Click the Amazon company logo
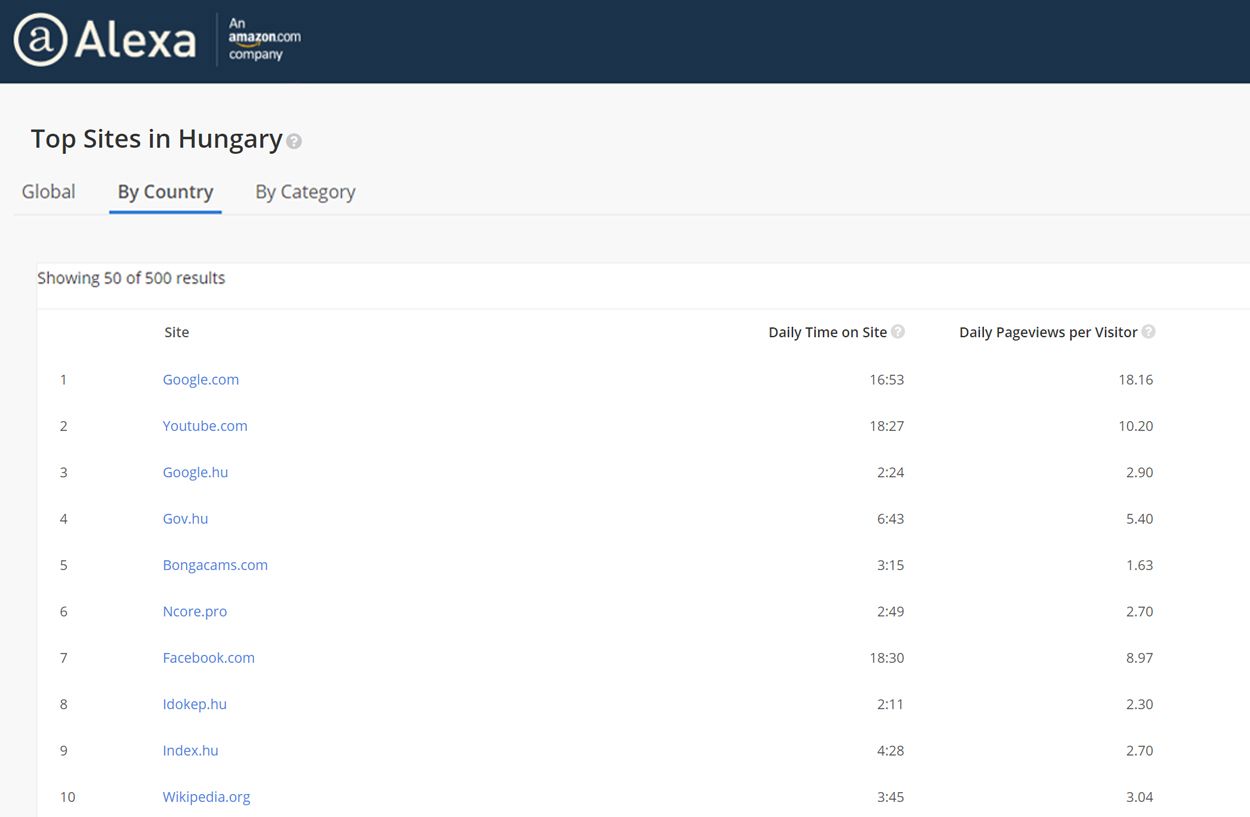This screenshot has width=1250, height=817. coord(264,39)
